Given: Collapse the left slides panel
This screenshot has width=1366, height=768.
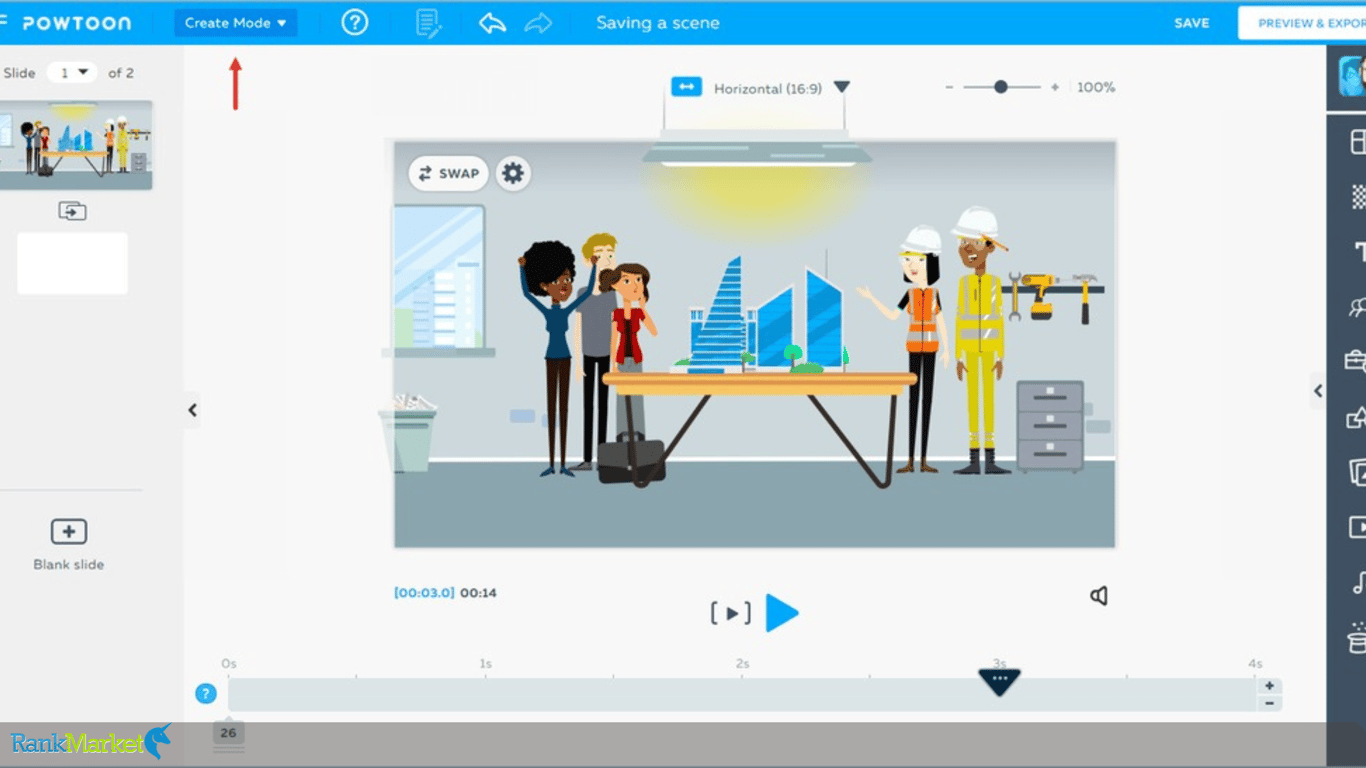Looking at the screenshot, I should coord(192,409).
